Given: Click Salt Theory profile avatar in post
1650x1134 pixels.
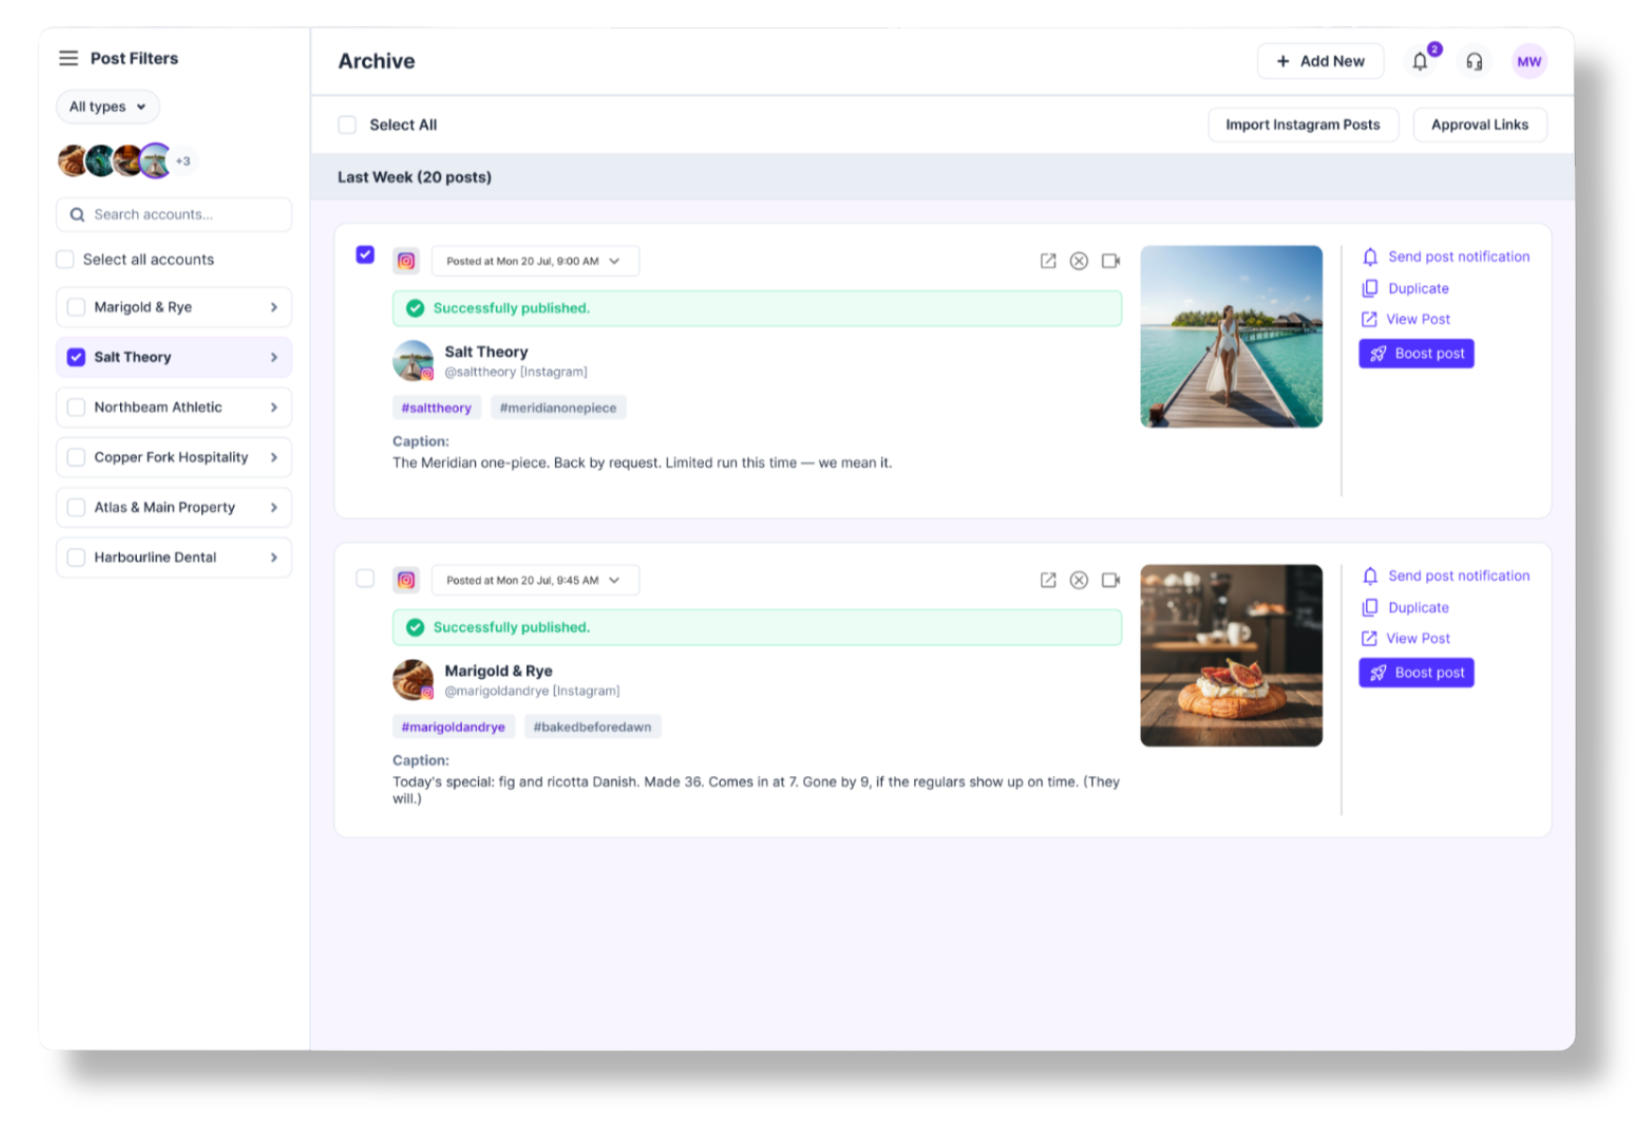Looking at the screenshot, I should (413, 361).
